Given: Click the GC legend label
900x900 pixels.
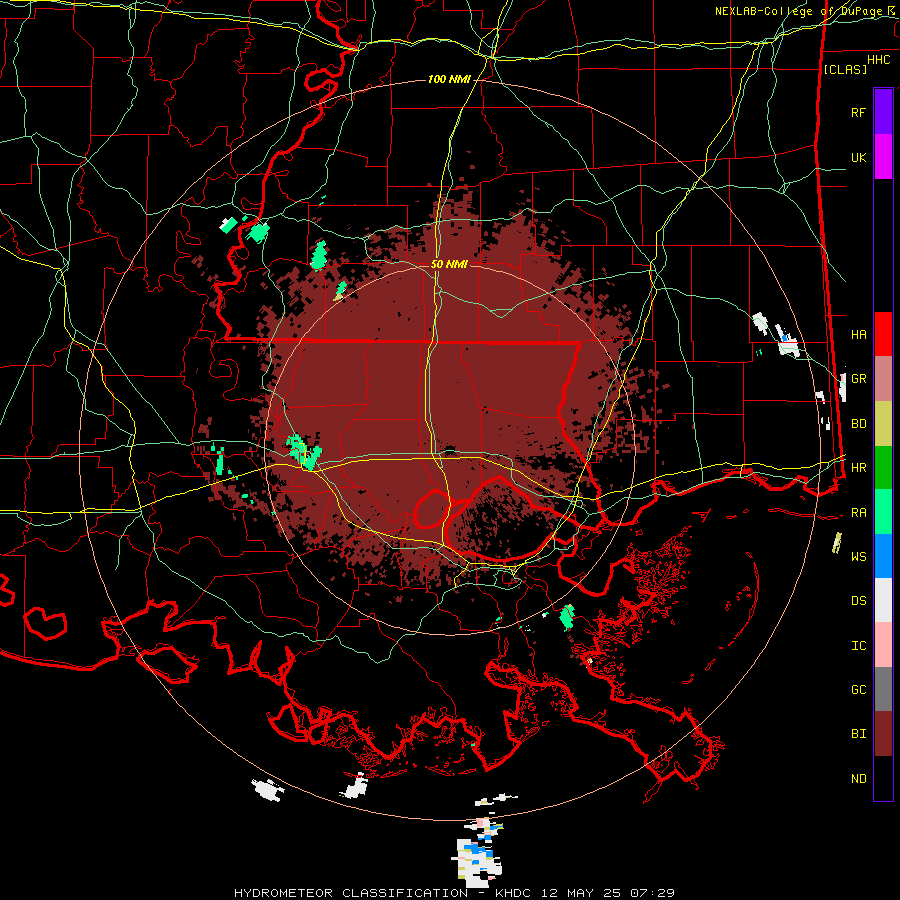Looking at the screenshot, I should pos(858,690).
